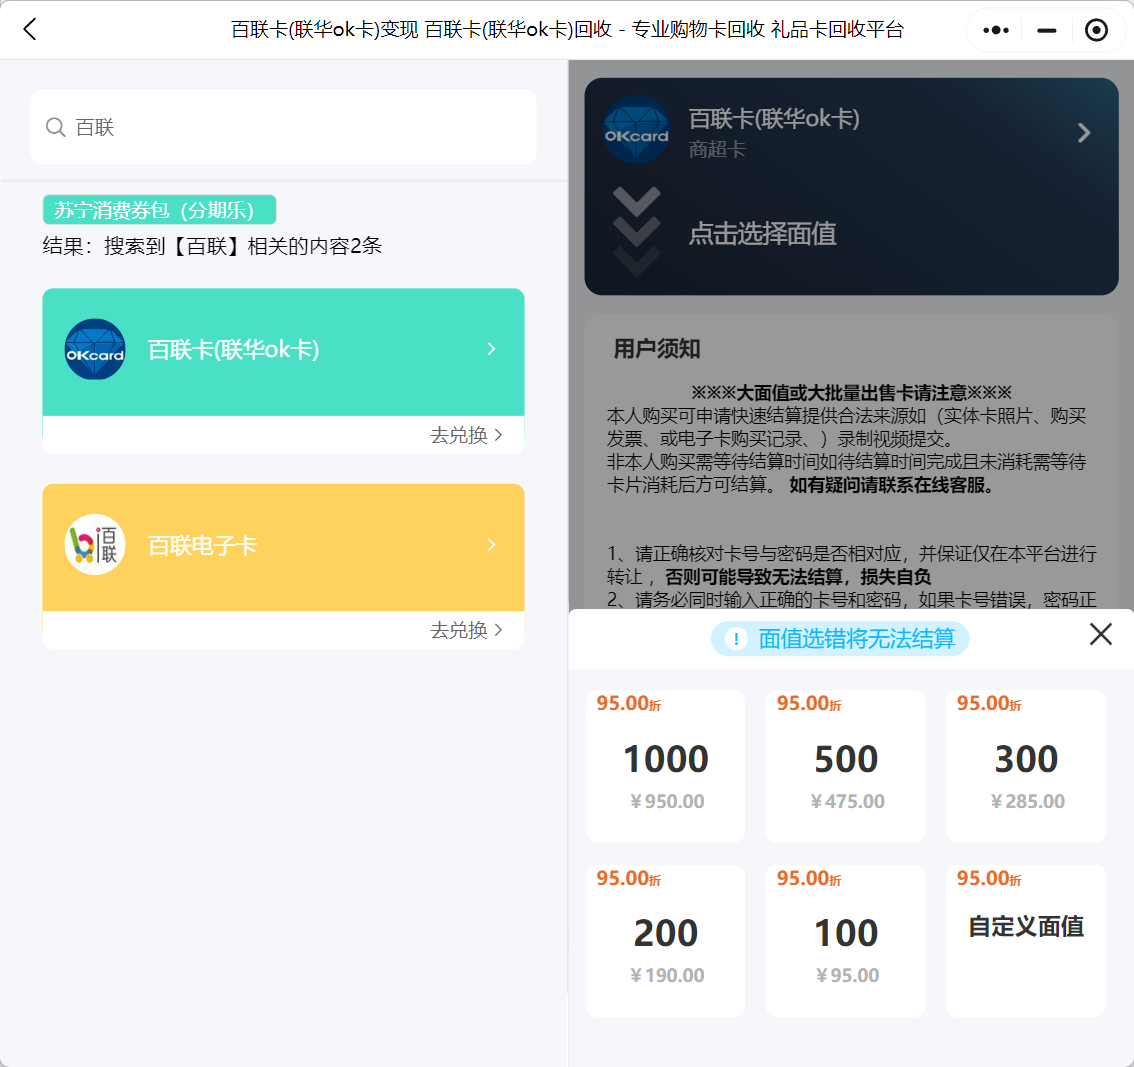Viewport: 1134px width, 1067px height.
Task: Click the 商超卡 category label
Action: tap(717, 150)
